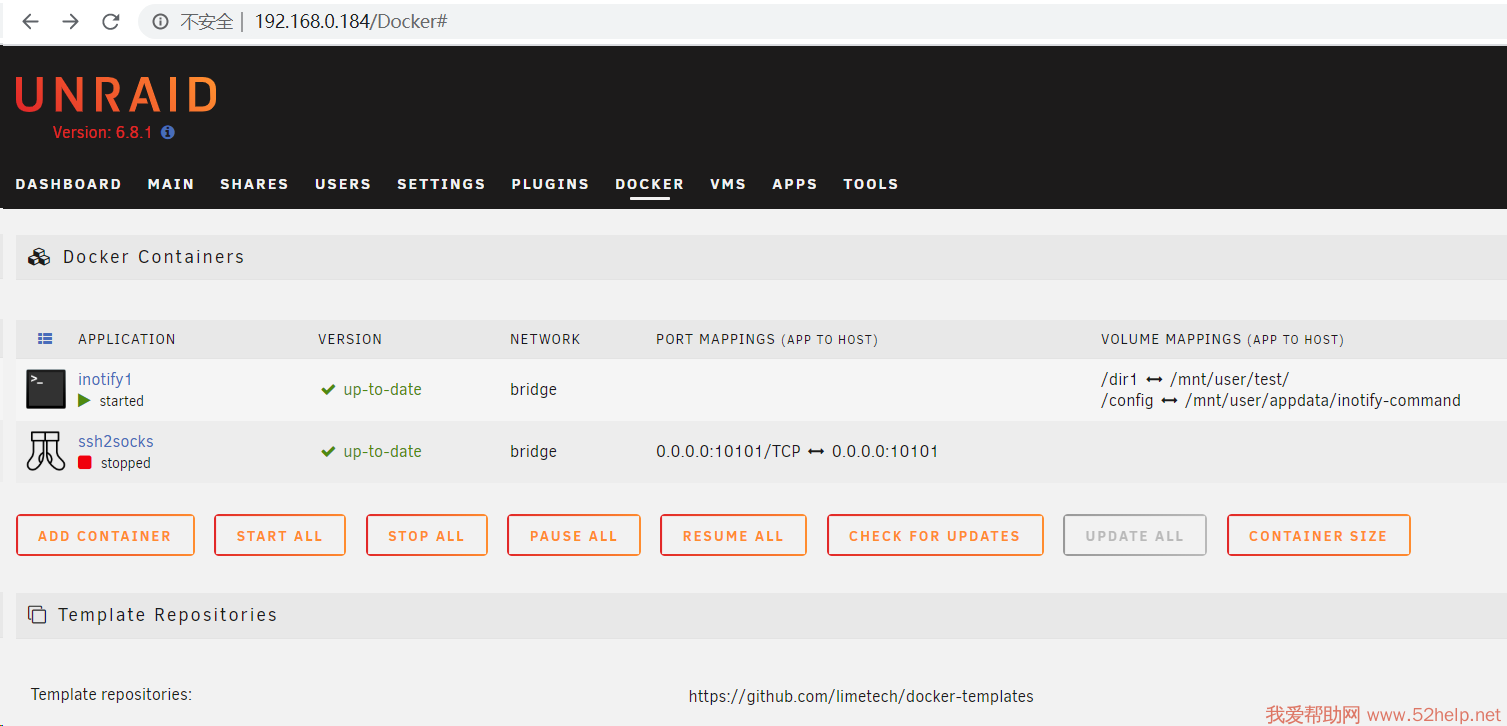Click the Template Repositories section icon
The width and height of the screenshot is (1507, 726).
pos(37,615)
